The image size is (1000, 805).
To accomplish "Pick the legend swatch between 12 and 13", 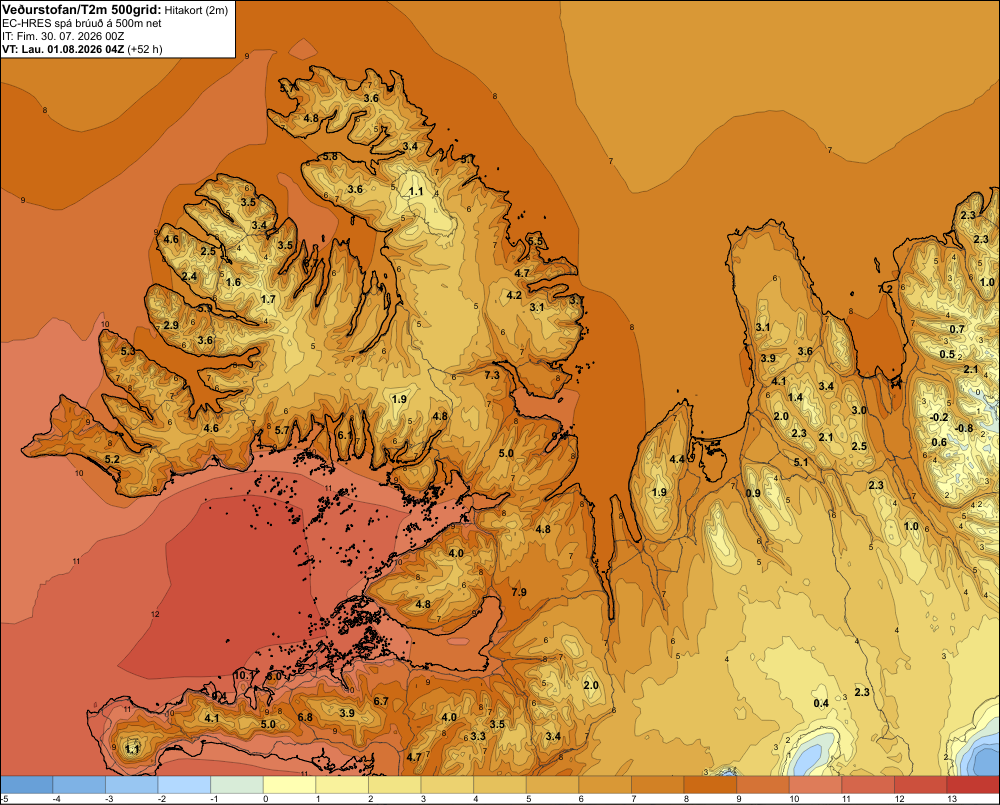I will point(920,785).
